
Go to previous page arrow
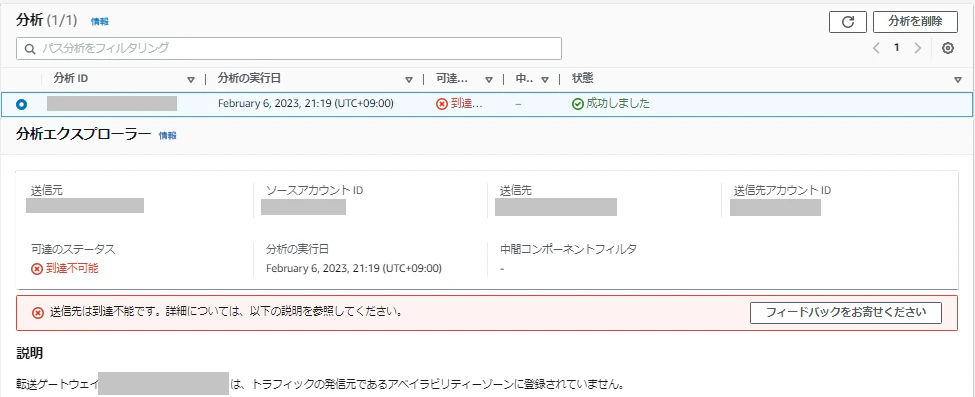point(876,48)
